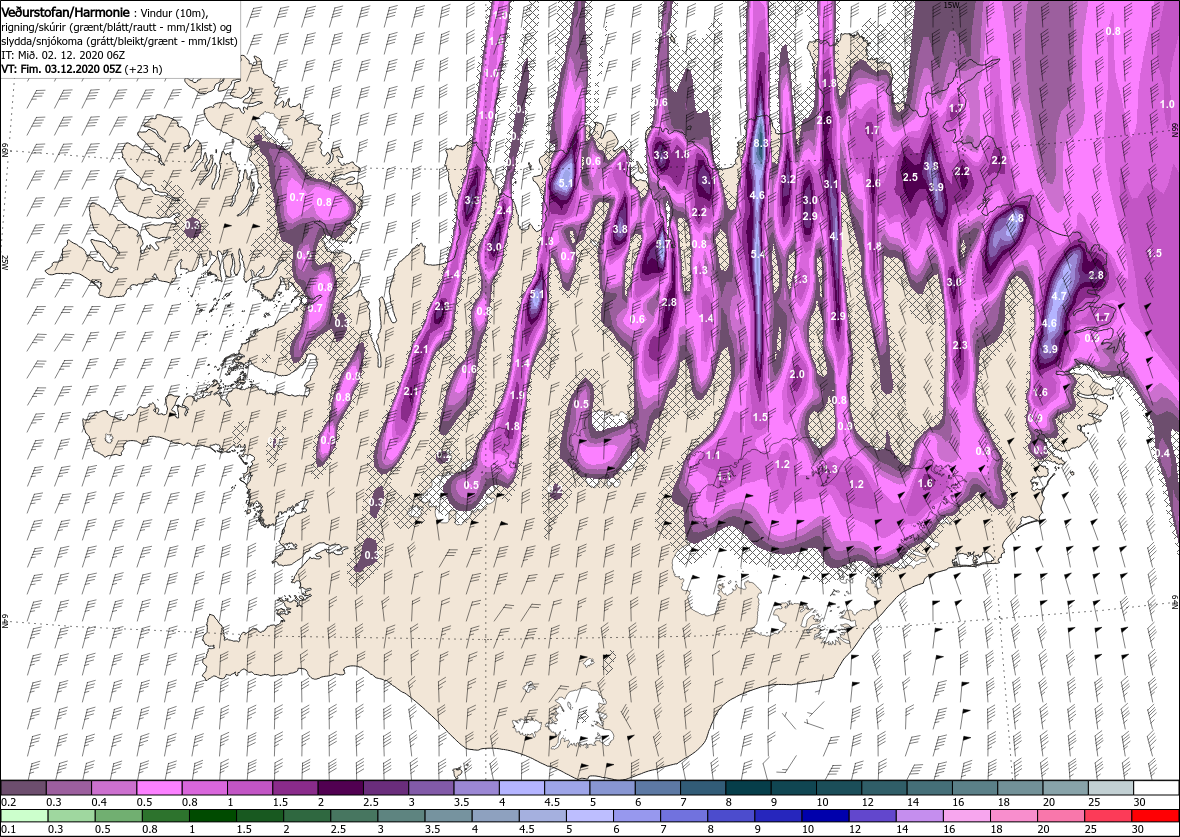The height and width of the screenshot is (837, 1180).
Task: Click upper legend swatch between 2 and 2.5
Action: 340,788
